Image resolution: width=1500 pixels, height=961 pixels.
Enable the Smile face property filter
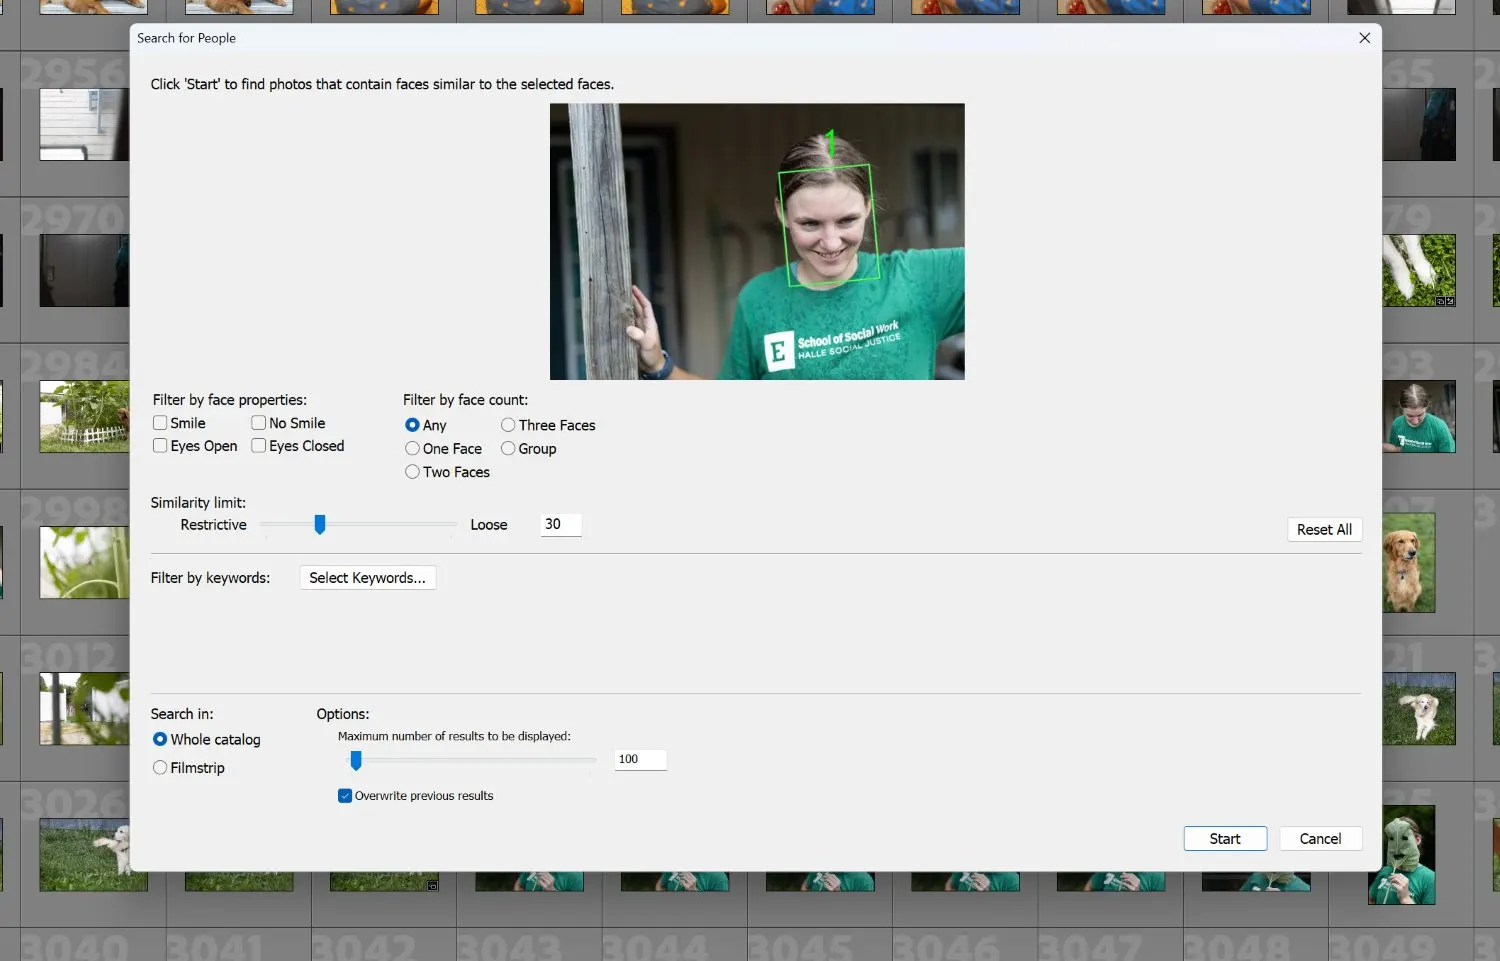(x=160, y=423)
